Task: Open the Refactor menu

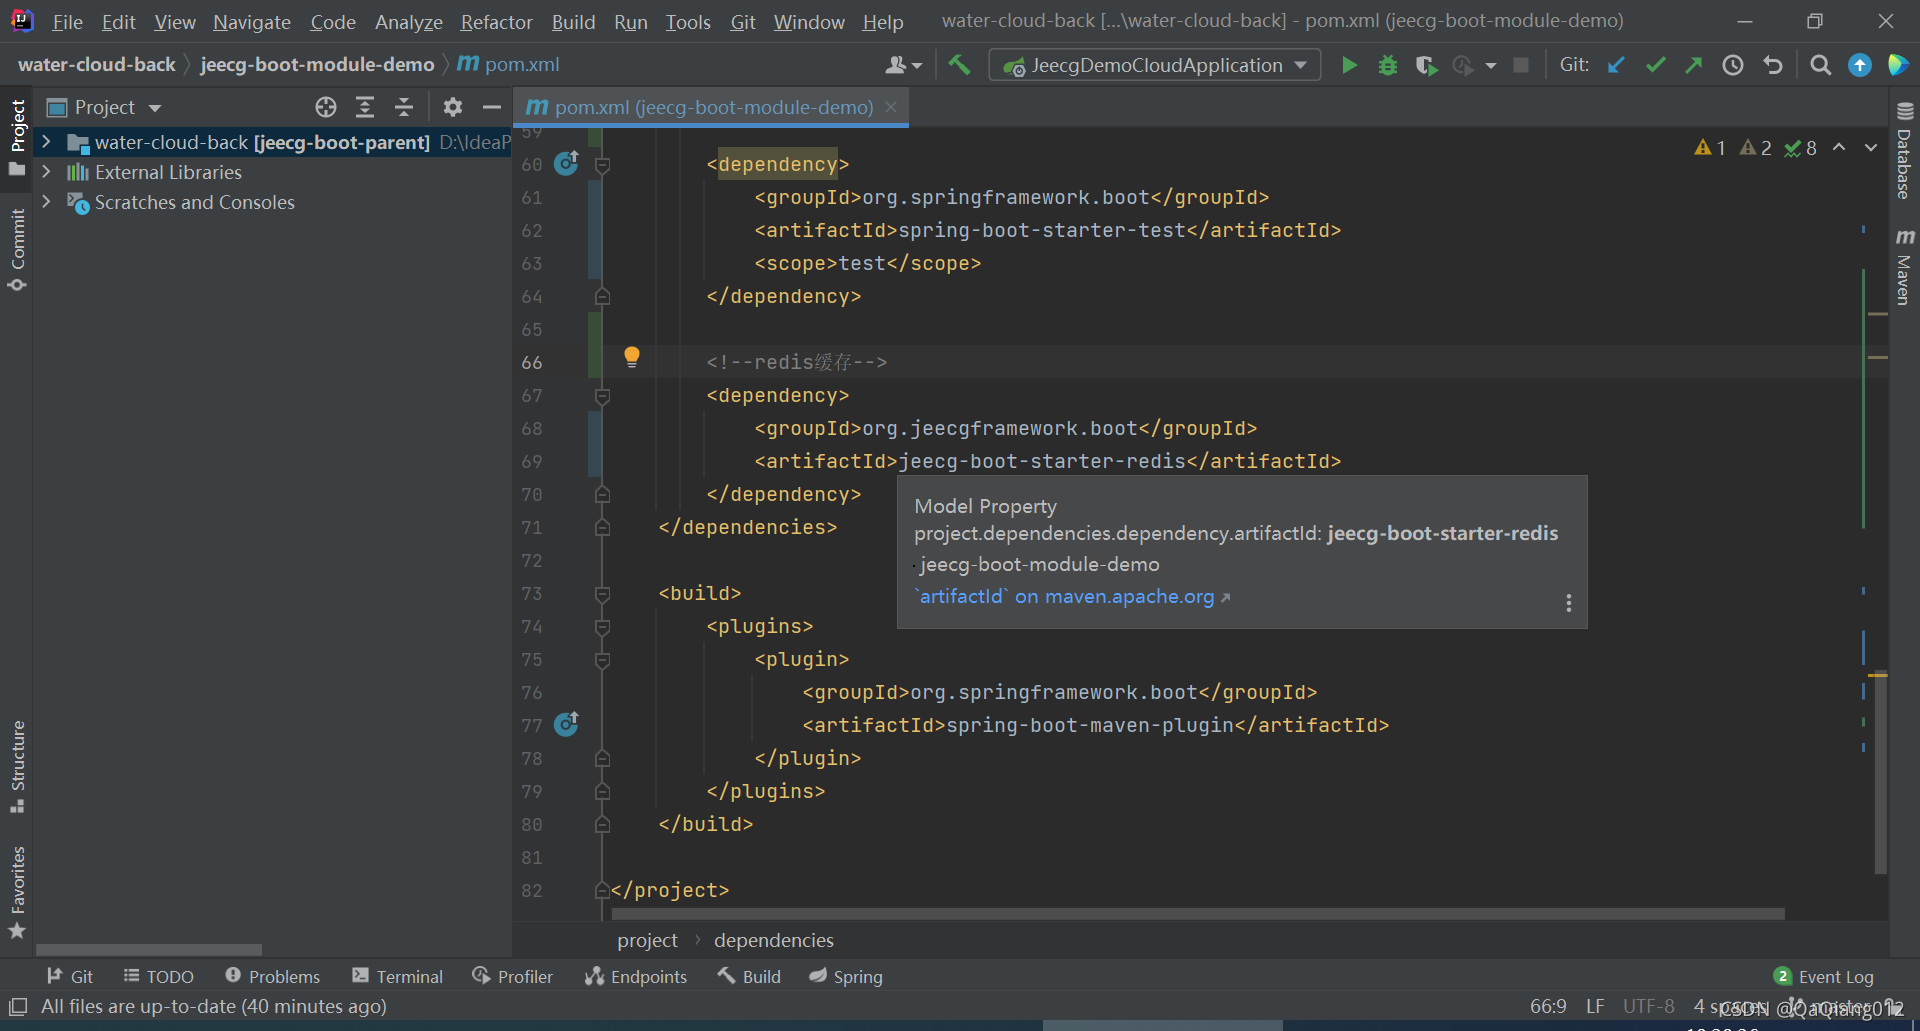Action: pyautogui.click(x=496, y=21)
